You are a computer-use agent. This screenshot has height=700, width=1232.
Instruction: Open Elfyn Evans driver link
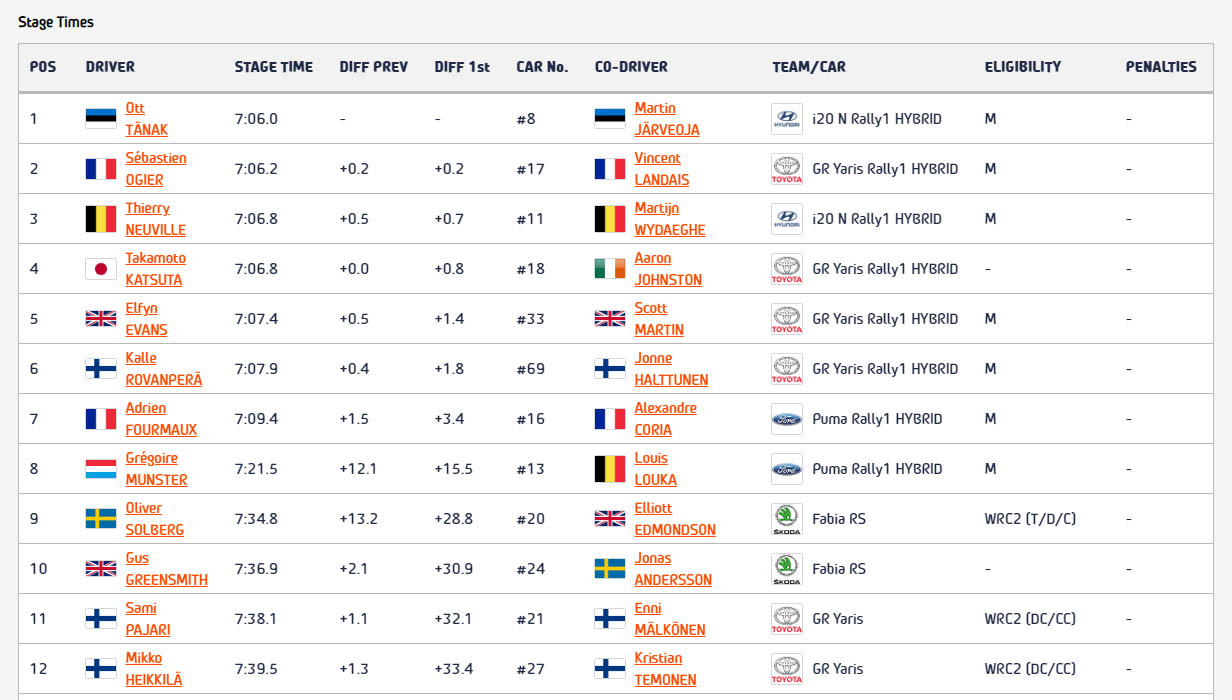click(146, 319)
